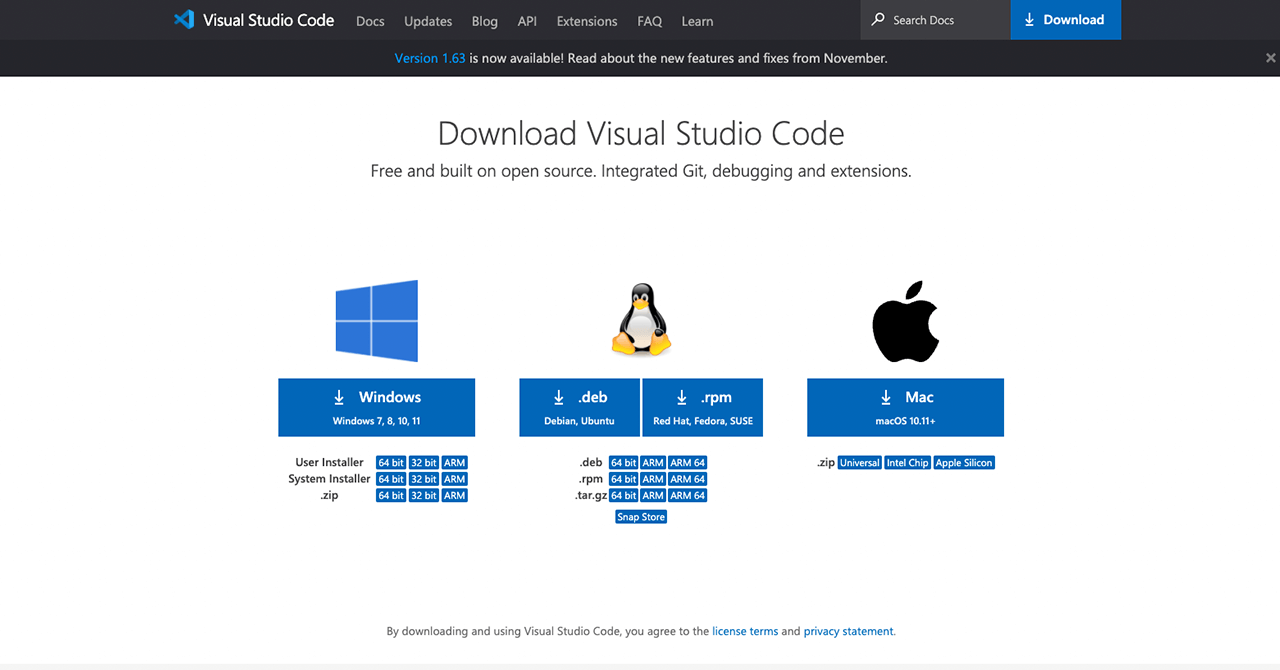Open the privacy statement link
Image resolution: width=1280 pixels, height=670 pixels.
point(849,631)
